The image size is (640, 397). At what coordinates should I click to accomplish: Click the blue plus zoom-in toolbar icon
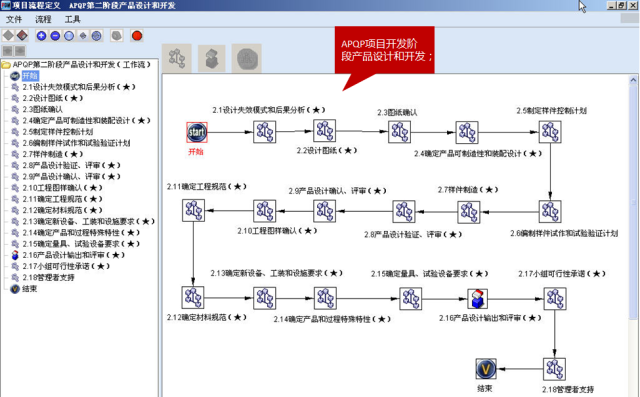pos(41,36)
